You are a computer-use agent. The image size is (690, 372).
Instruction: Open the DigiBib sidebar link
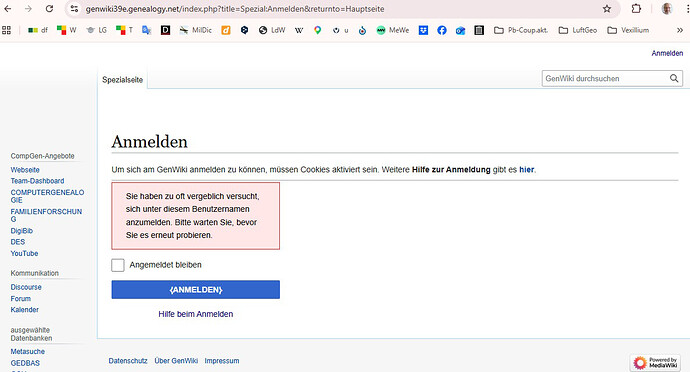[x=22, y=231]
